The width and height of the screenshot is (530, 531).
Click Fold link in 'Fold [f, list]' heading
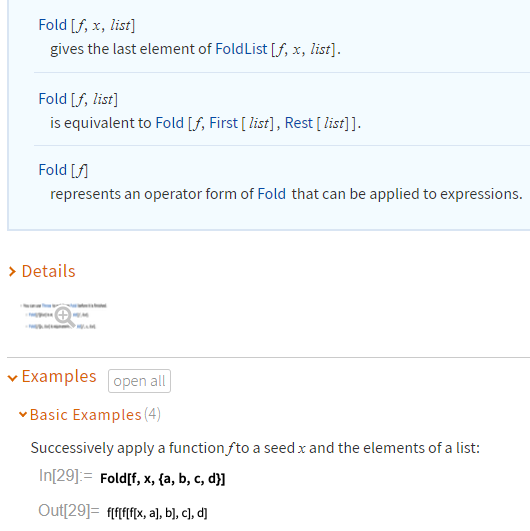pos(52,99)
